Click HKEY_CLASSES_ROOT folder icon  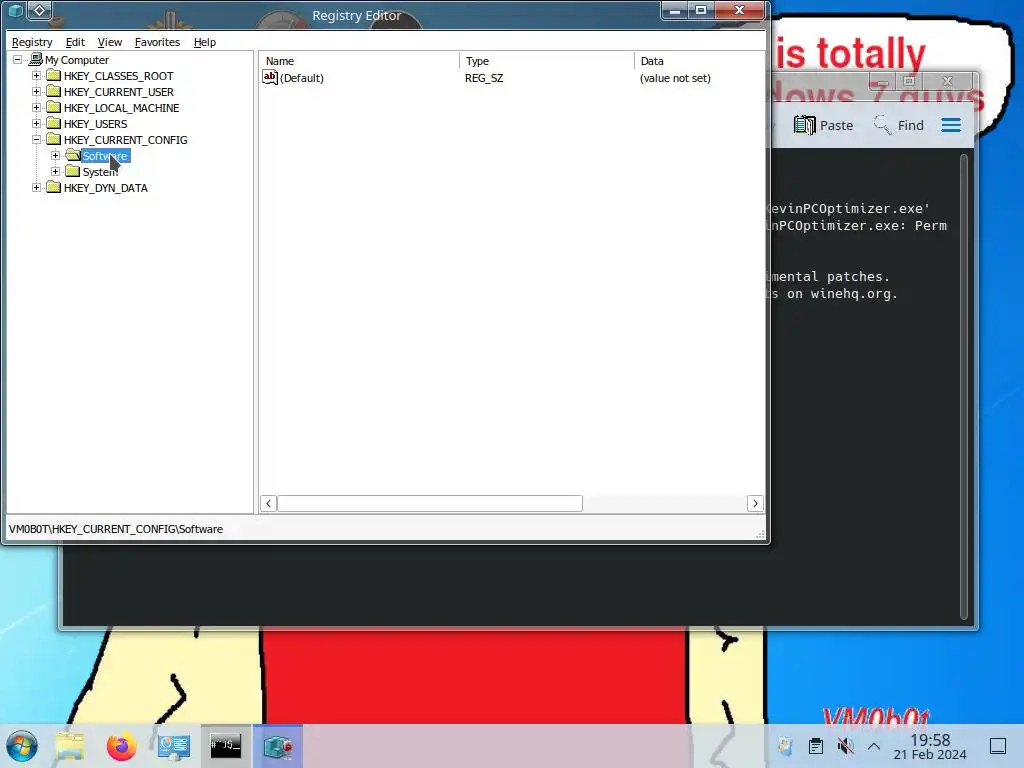coord(54,75)
